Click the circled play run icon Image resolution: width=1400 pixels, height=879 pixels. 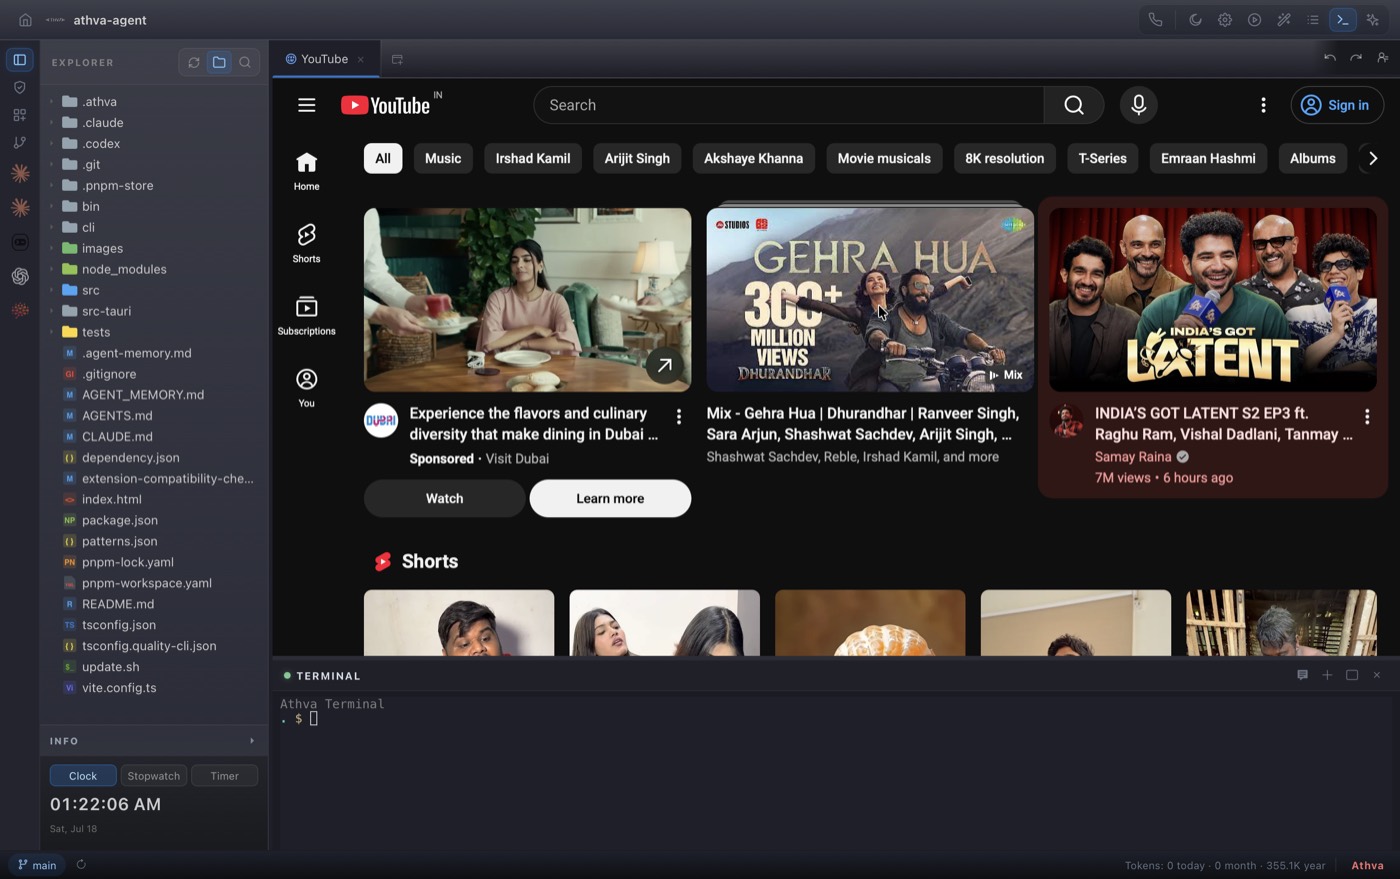pos(1254,20)
